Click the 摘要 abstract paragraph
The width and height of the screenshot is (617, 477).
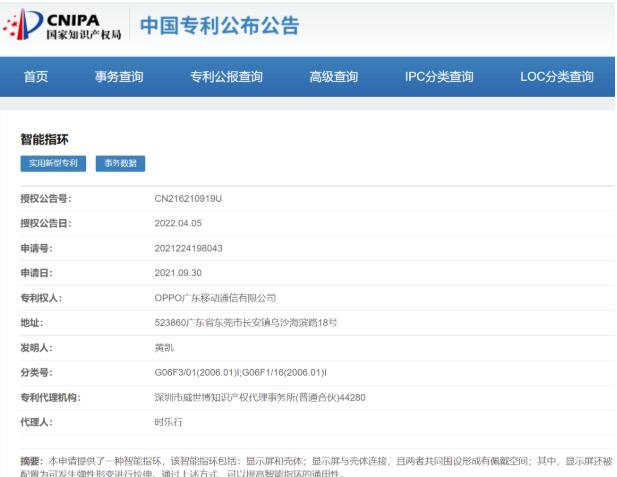(x=317, y=466)
